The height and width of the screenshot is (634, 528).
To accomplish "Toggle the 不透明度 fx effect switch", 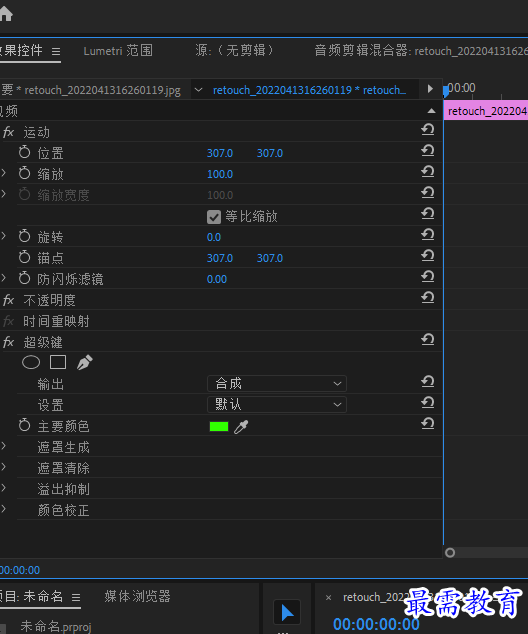I will click(8, 300).
